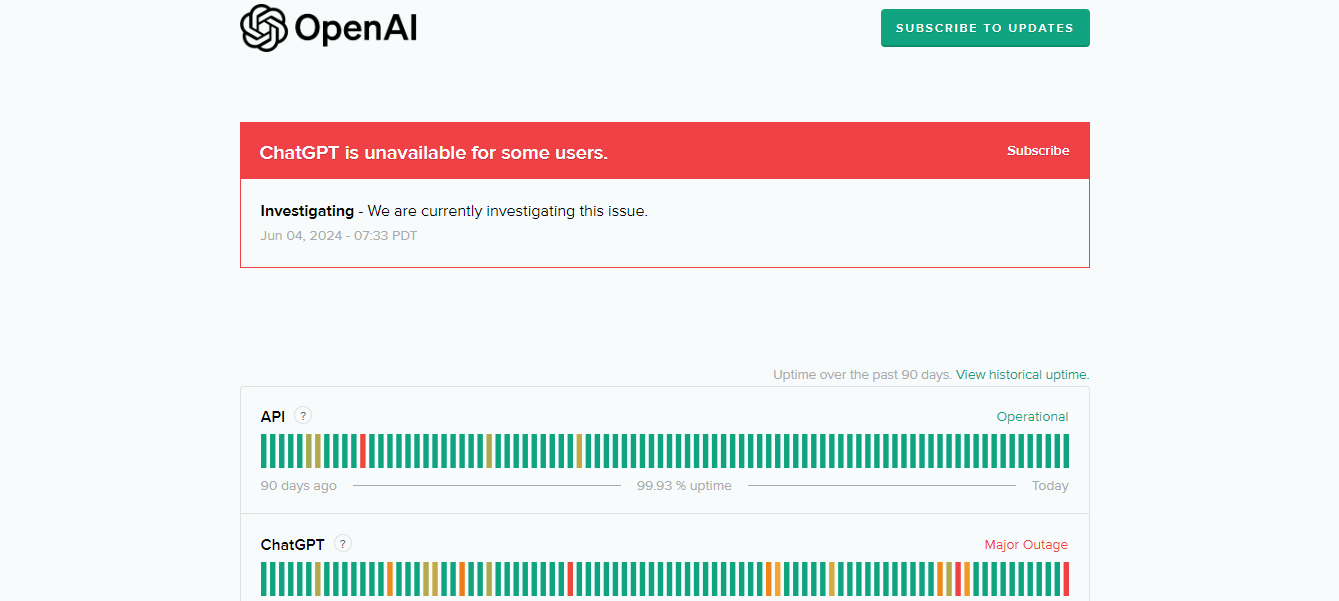The width and height of the screenshot is (1339, 601).
Task: Click the 99.93 % uptime text
Action: (684, 486)
